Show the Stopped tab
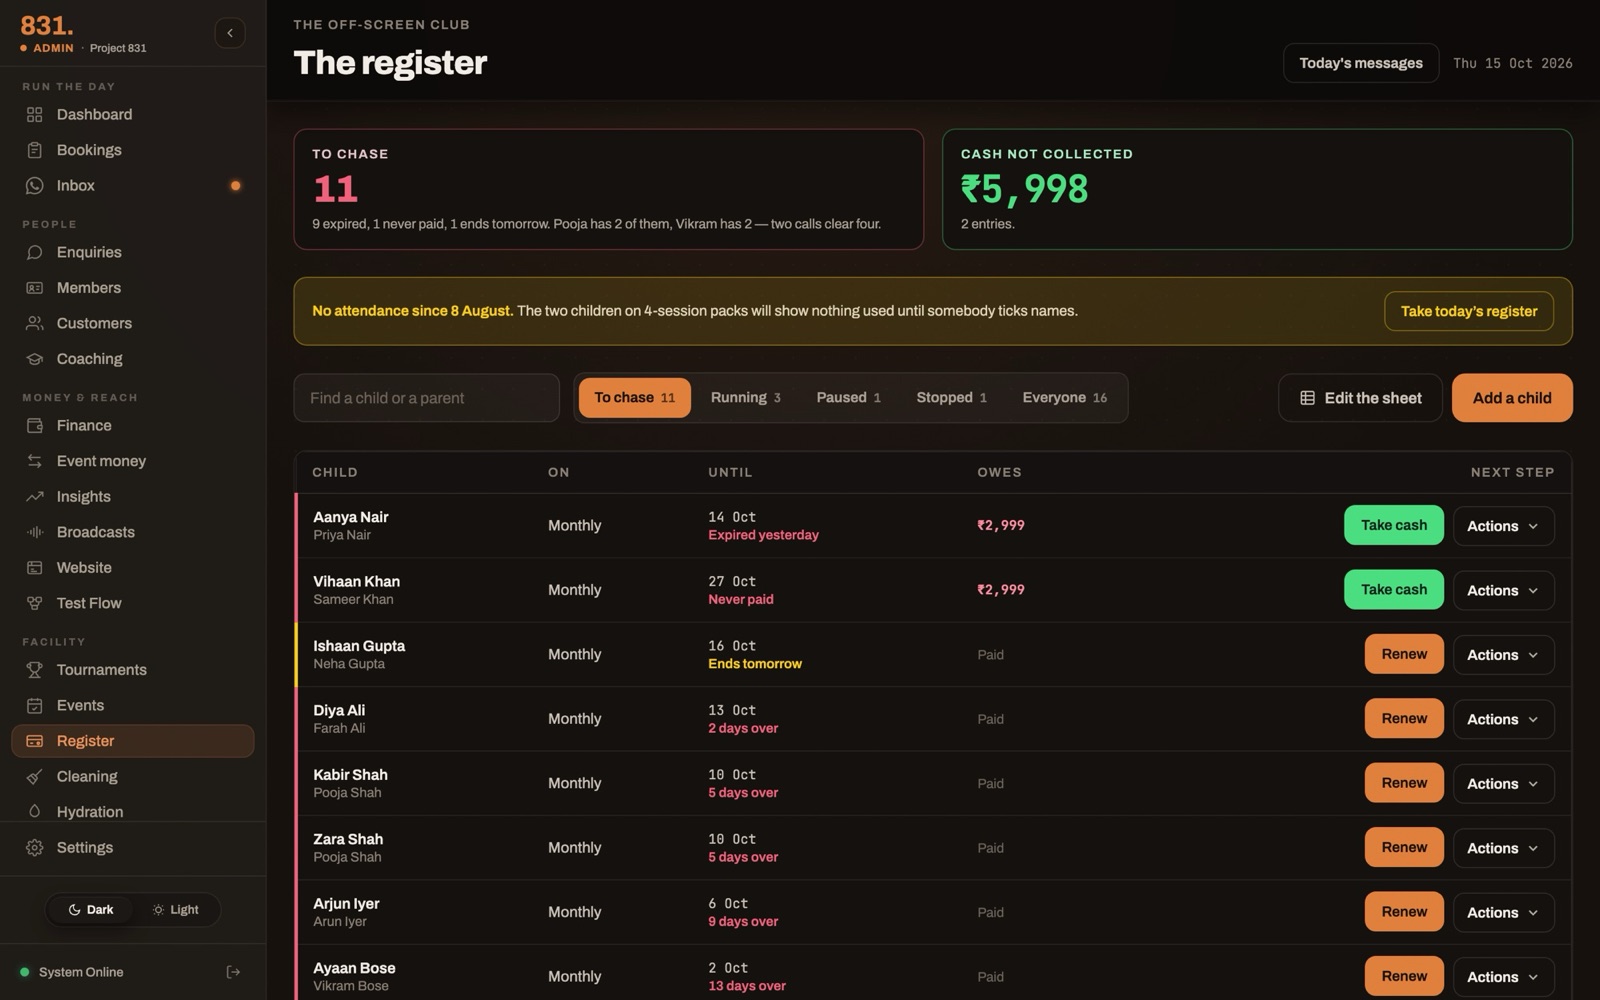 tap(951, 398)
